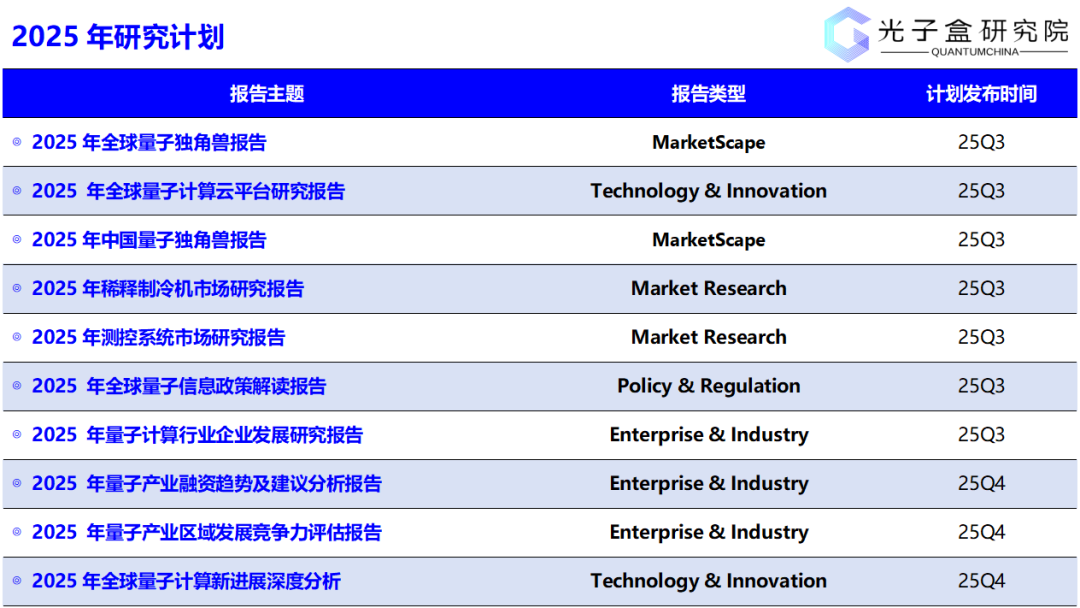
Task: Click 25Q4 in the 新进展深度分析 row
Action: coord(982,580)
